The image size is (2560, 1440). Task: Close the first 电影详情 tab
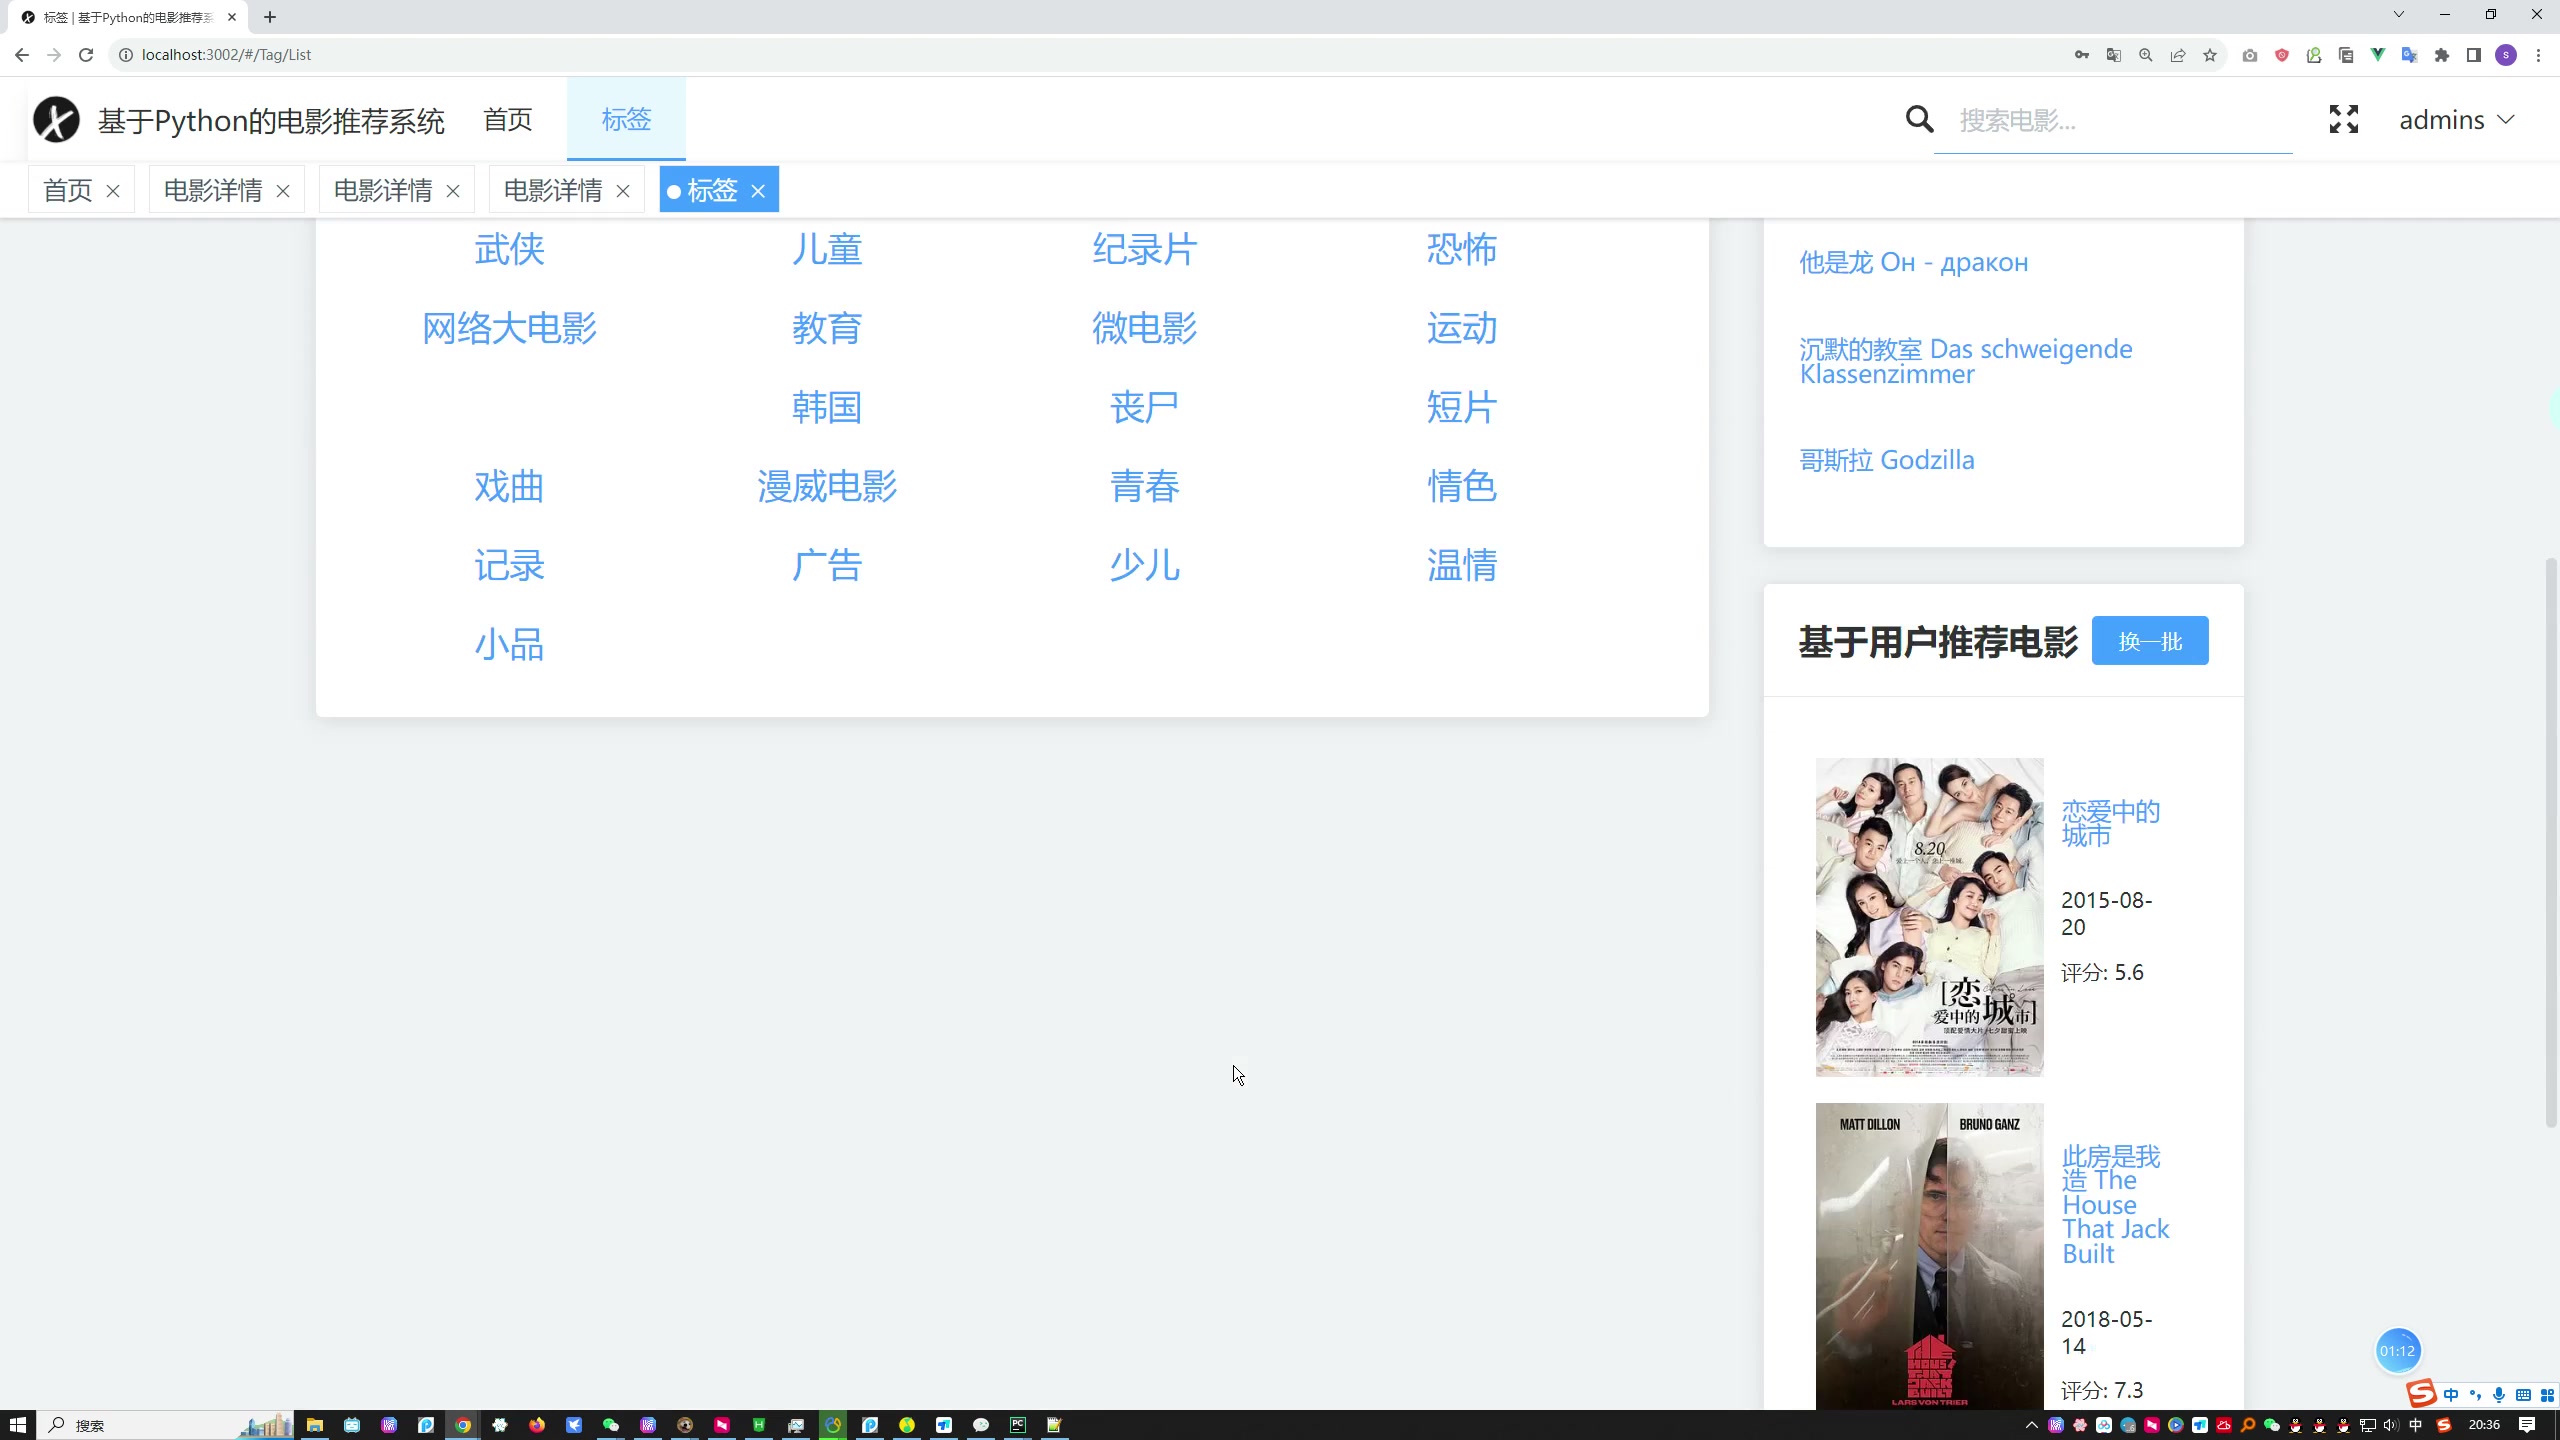(x=283, y=191)
